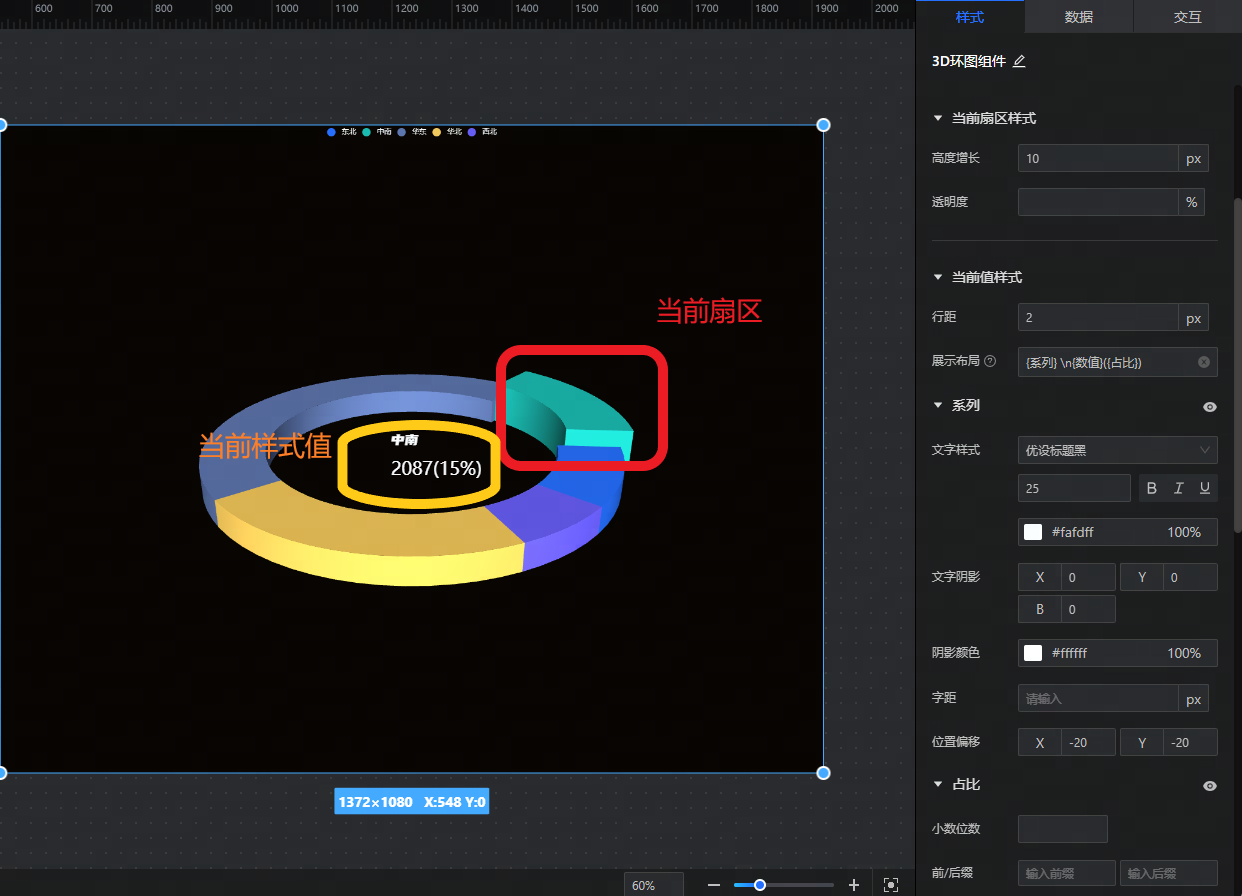This screenshot has height=896, width=1242.
Task: Switch to the 数据 tab
Action: 1078,17
